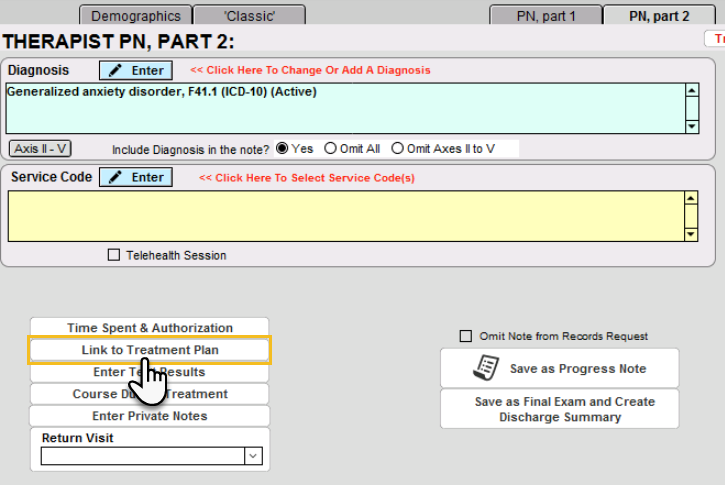725x485 pixels.
Task: Click the Axis II - V button
Action: (x=40, y=148)
